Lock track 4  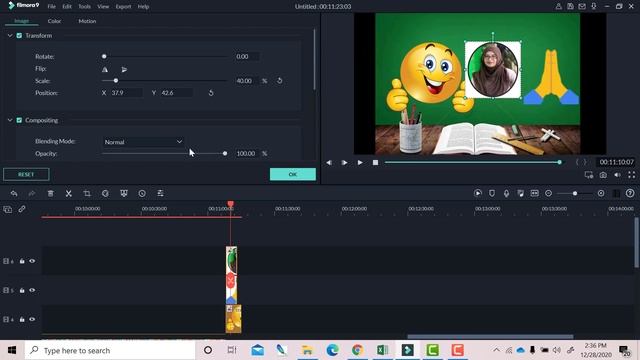[22, 319]
